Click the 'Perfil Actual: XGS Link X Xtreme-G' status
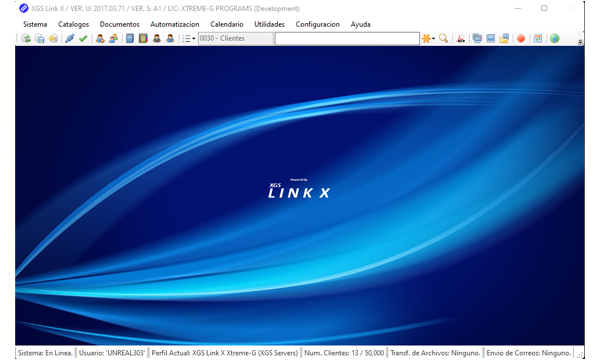The image size is (600, 360). click(x=225, y=353)
